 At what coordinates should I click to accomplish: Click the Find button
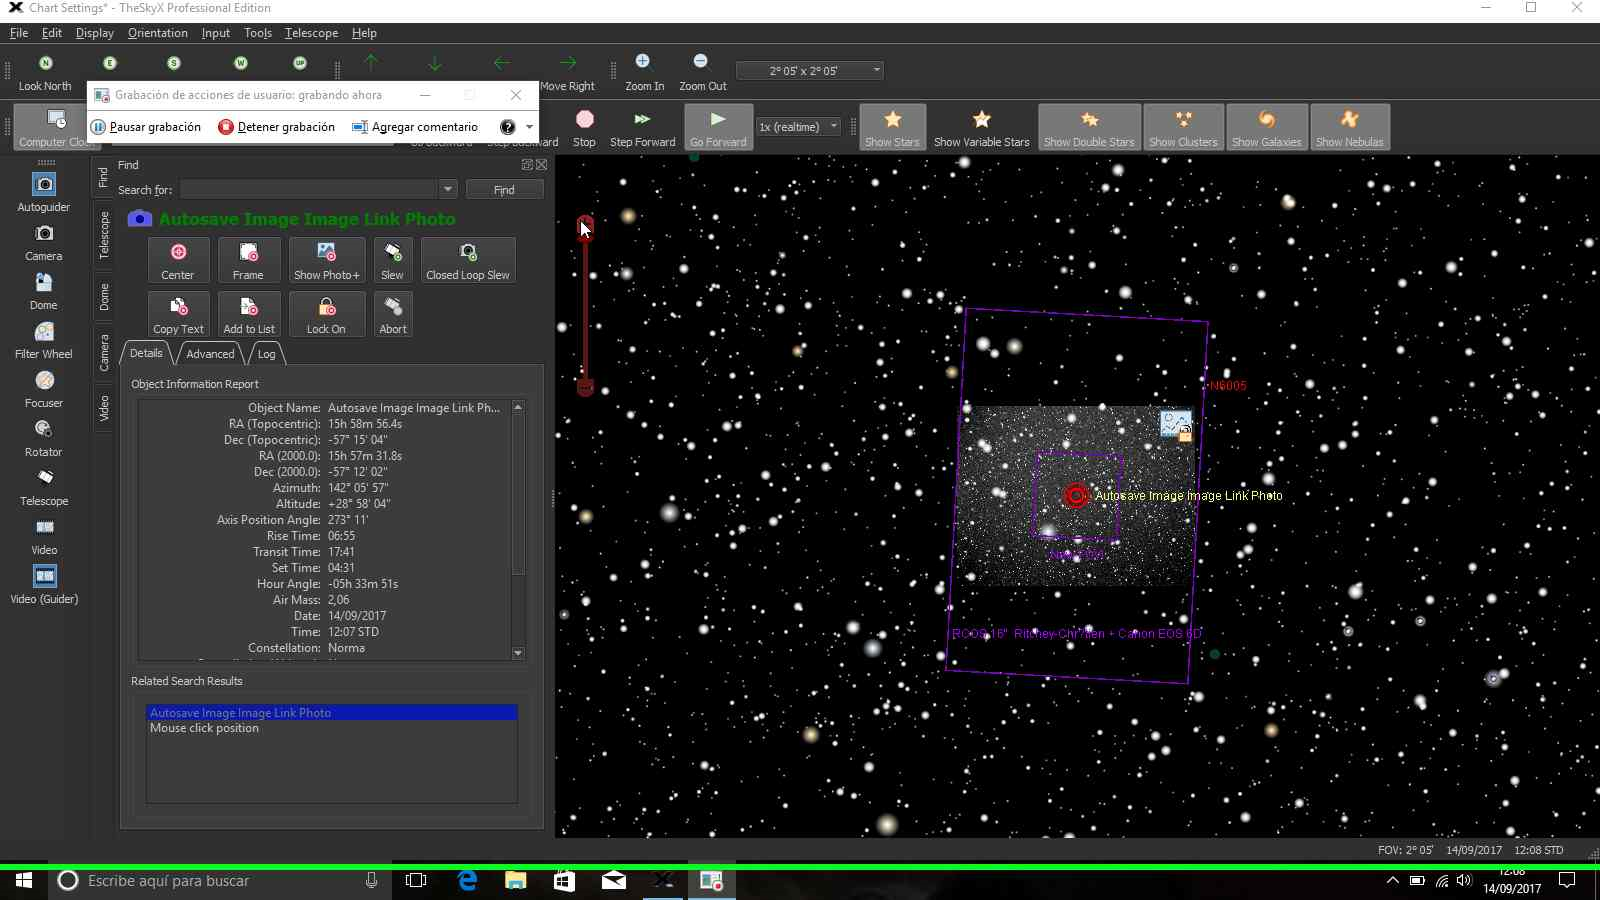coord(504,189)
